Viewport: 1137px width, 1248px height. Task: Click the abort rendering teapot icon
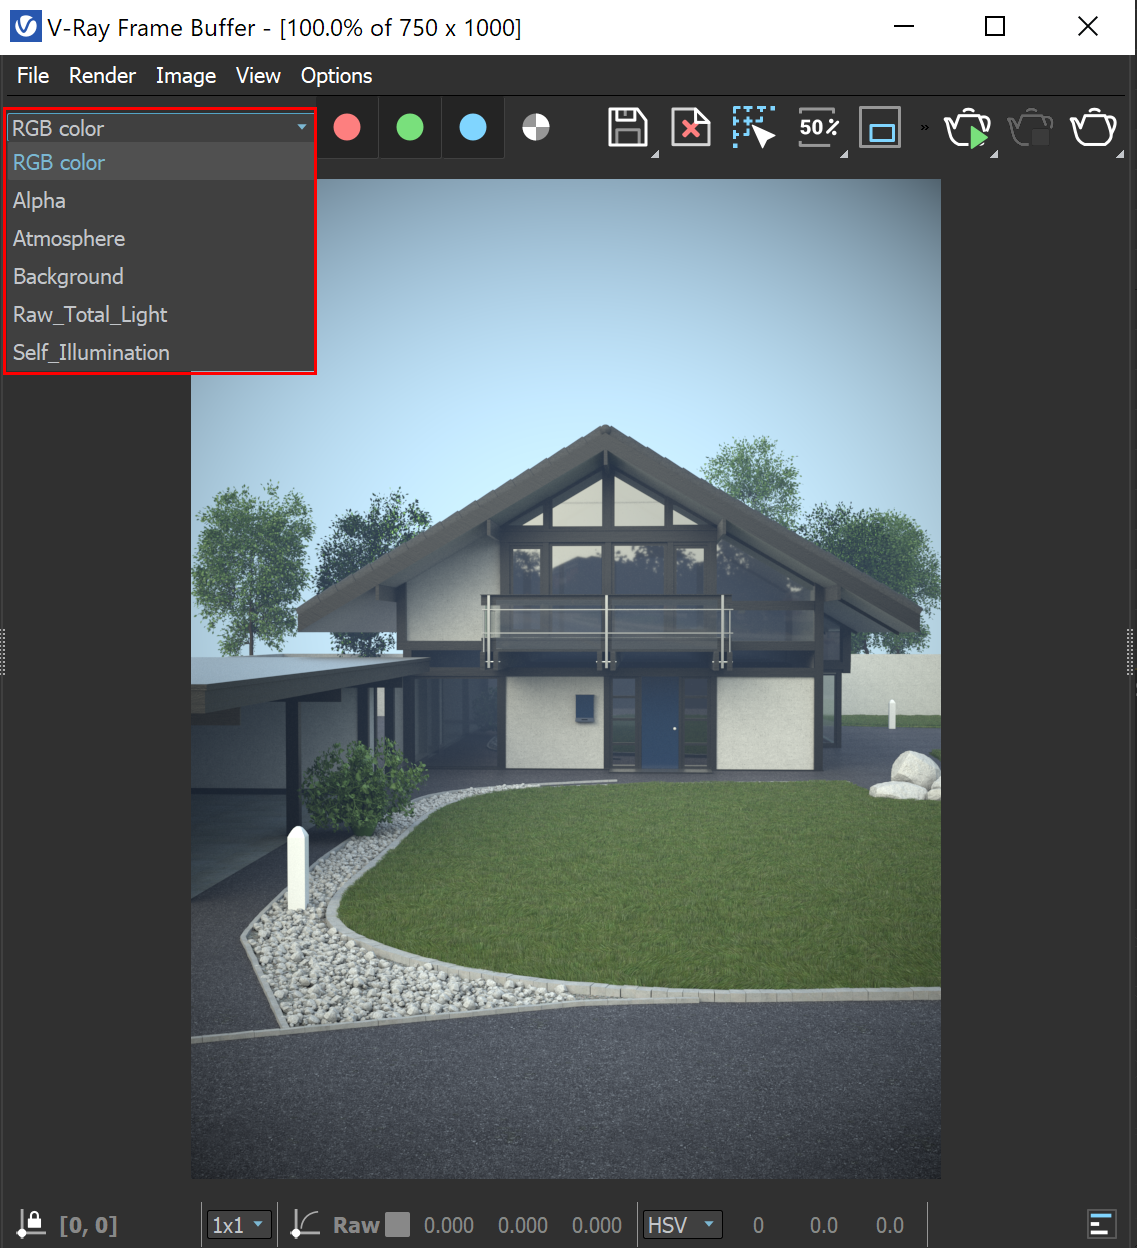1030,128
